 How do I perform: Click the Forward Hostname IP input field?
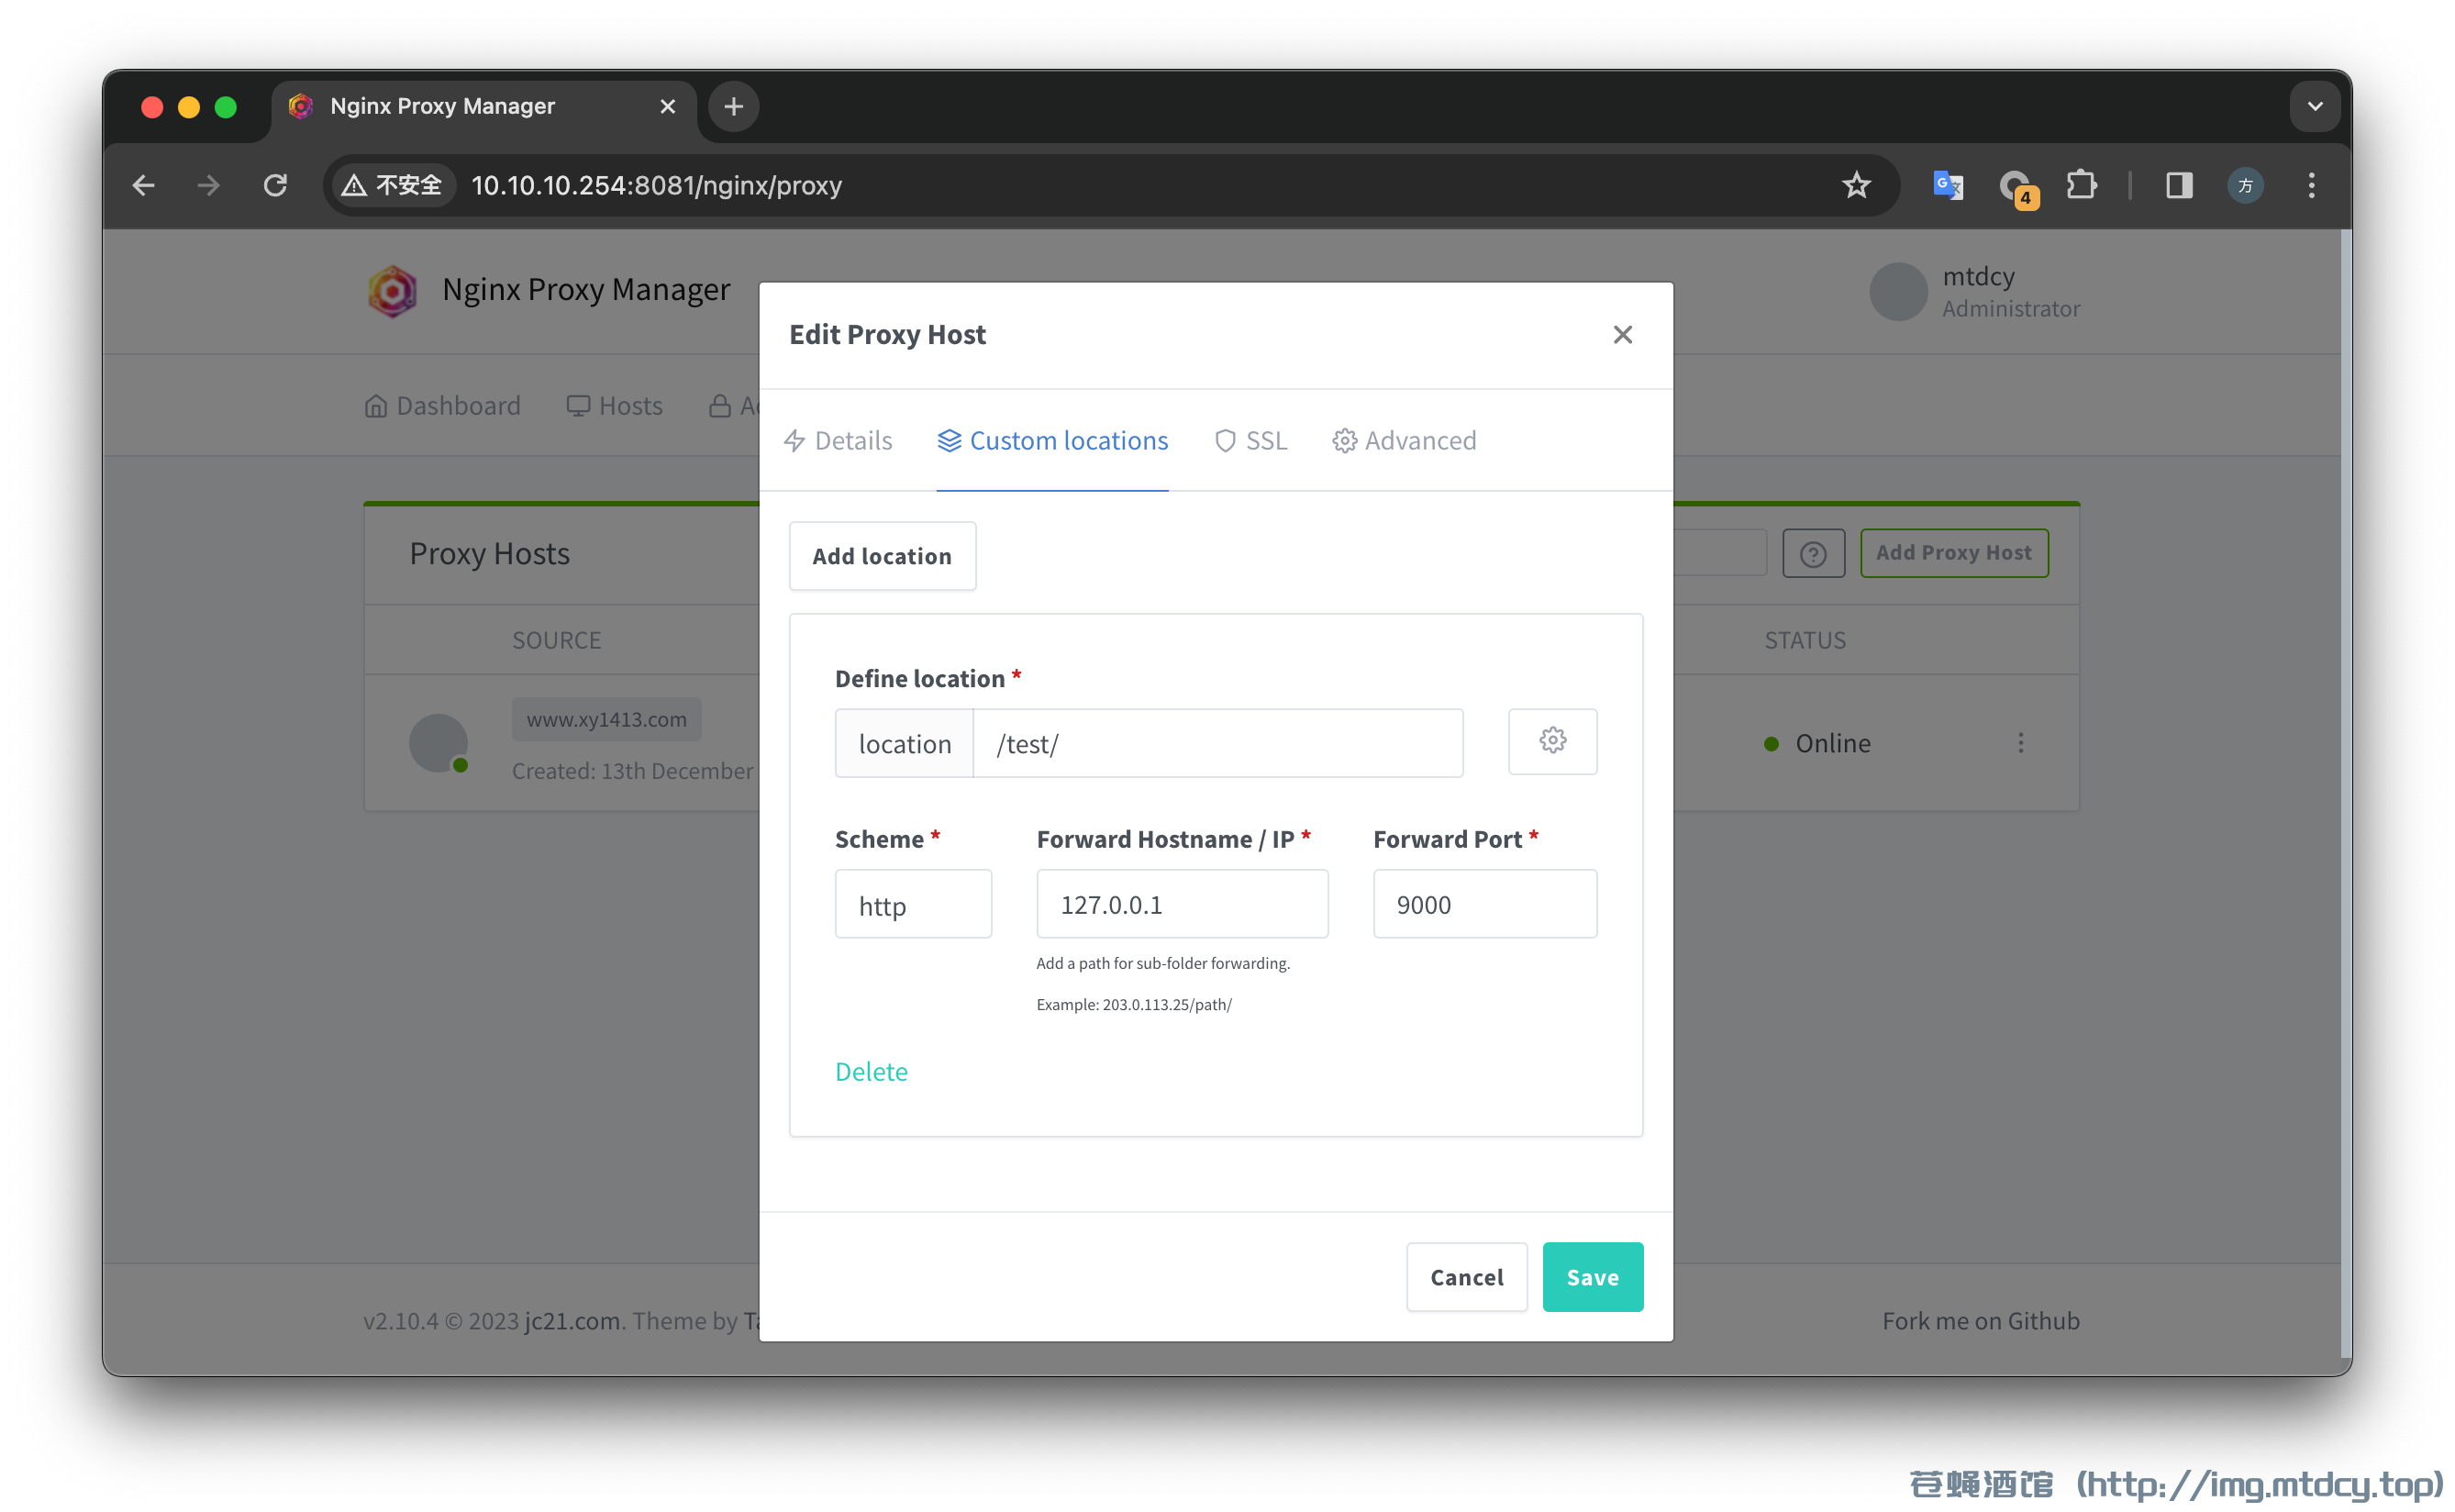click(1180, 904)
